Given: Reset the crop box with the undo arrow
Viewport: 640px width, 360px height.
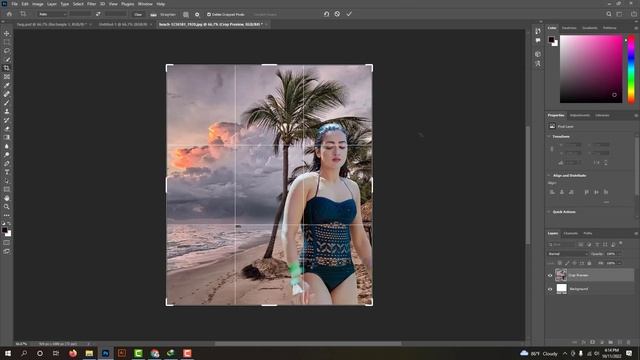Looking at the screenshot, I should click(326, 14).
